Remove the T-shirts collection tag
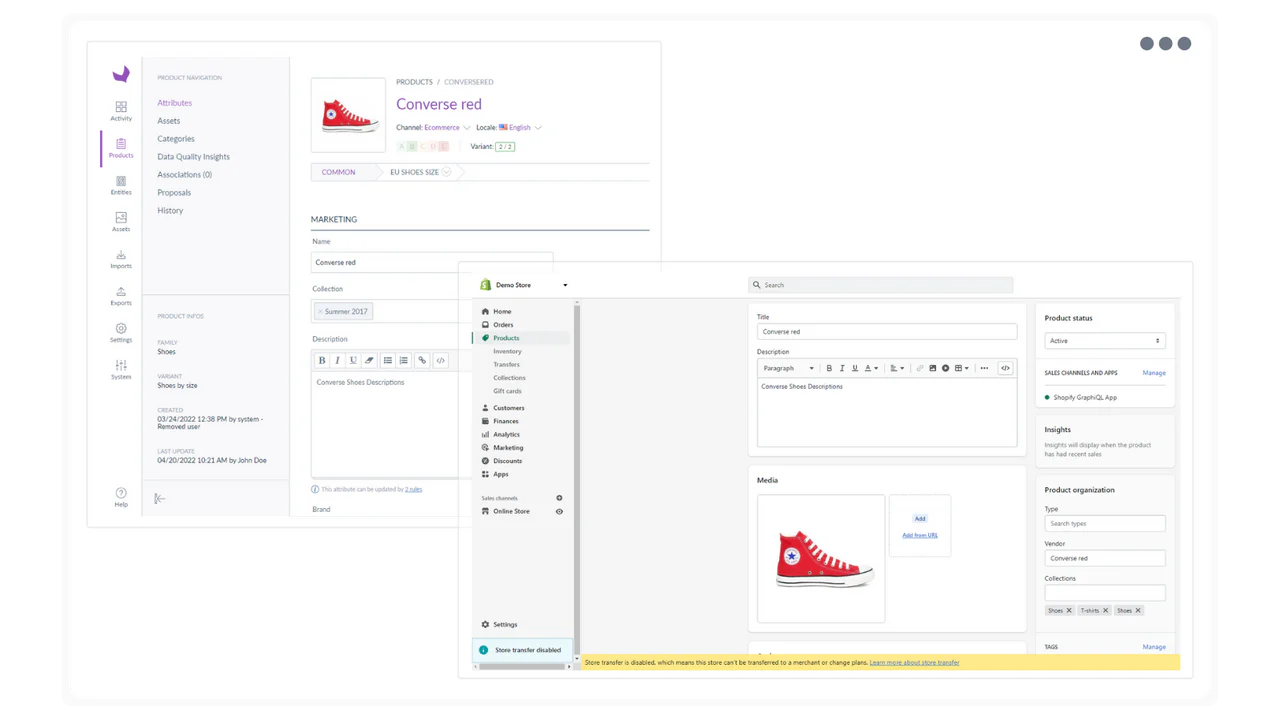The width and height of the screenshot is (1280, 720). tap(1105, 610)
